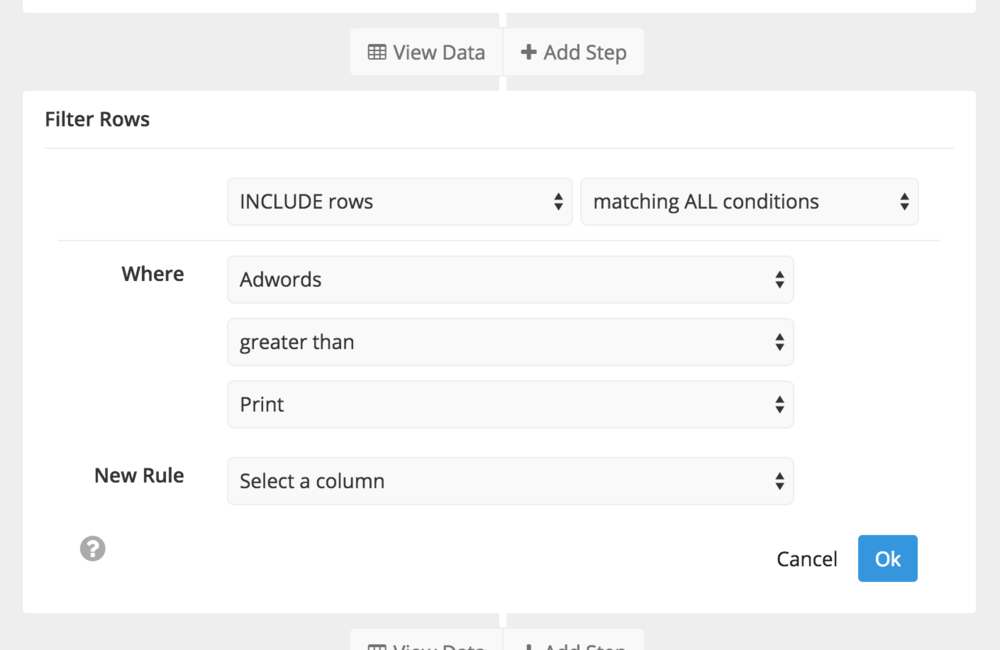Click the plus icon in top Add Step

[528, 52]
